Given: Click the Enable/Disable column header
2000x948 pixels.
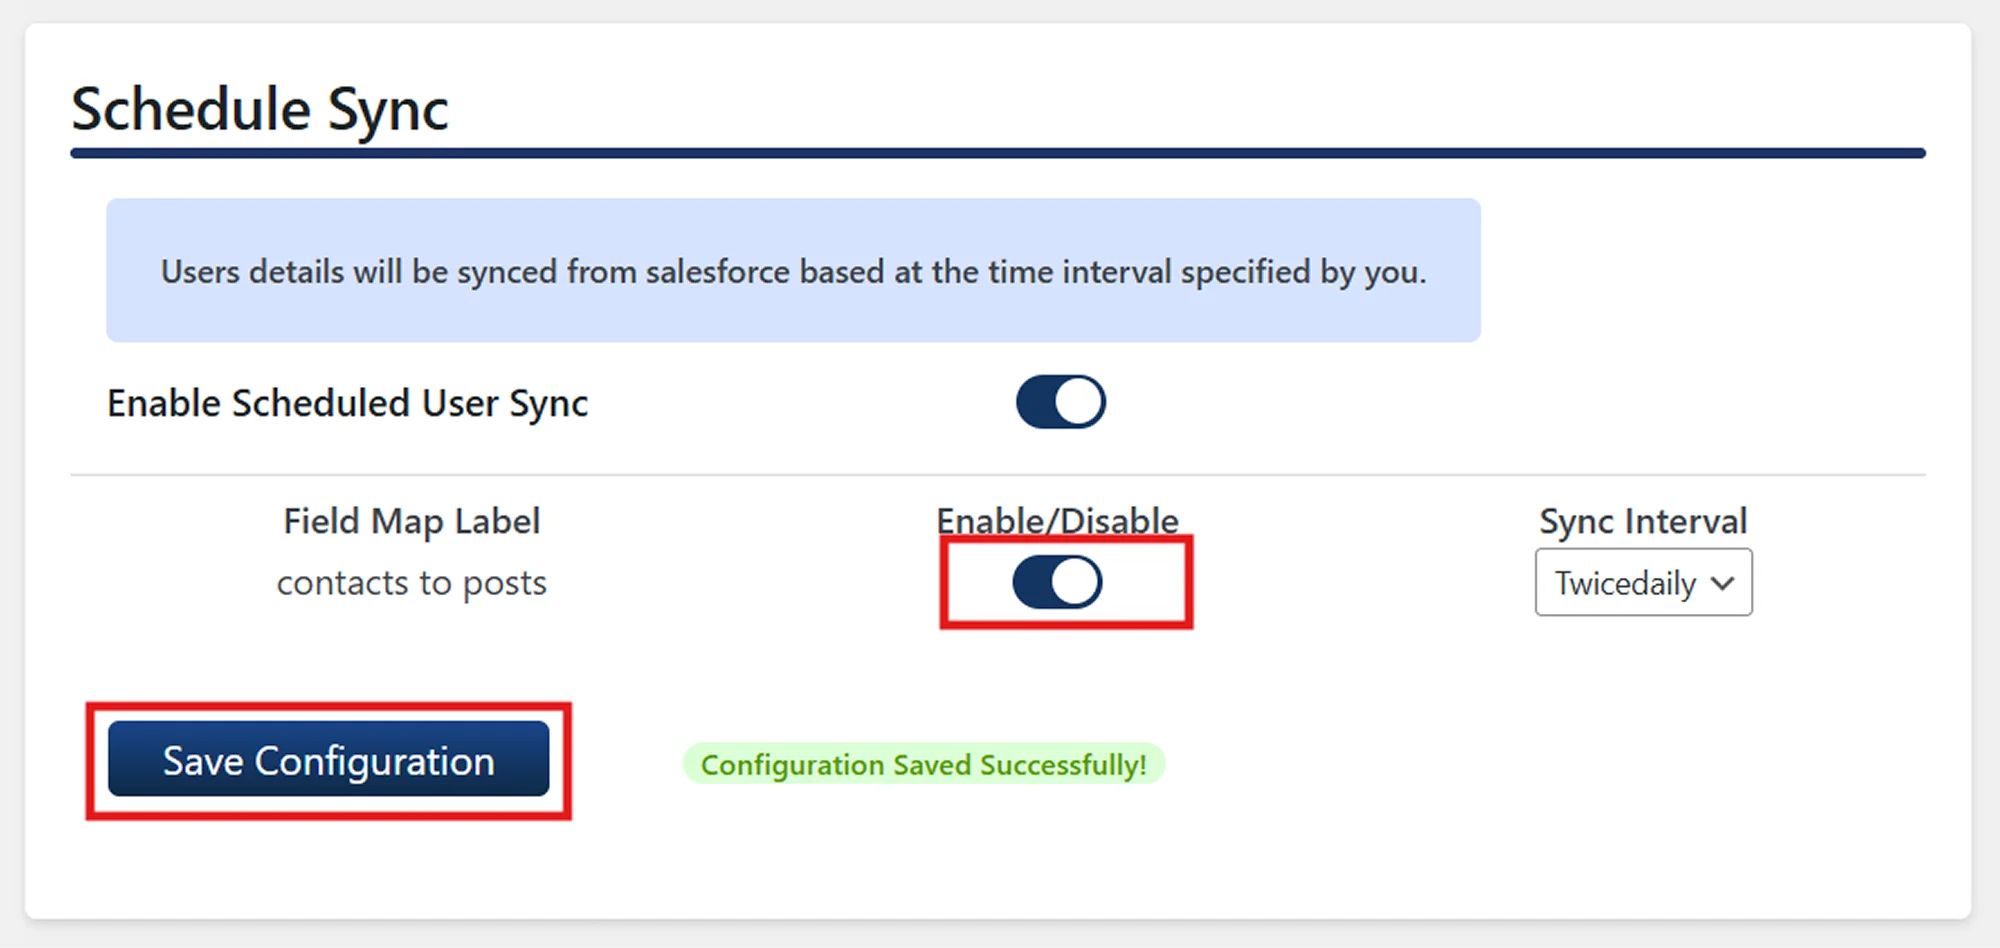Looking at the screenshot, I should 1057,521.
